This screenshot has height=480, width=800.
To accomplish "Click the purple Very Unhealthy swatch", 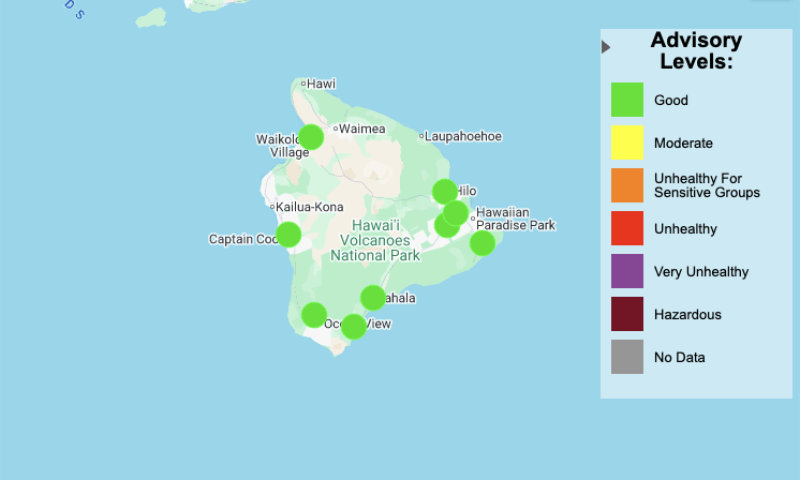I will click(627, 271).
